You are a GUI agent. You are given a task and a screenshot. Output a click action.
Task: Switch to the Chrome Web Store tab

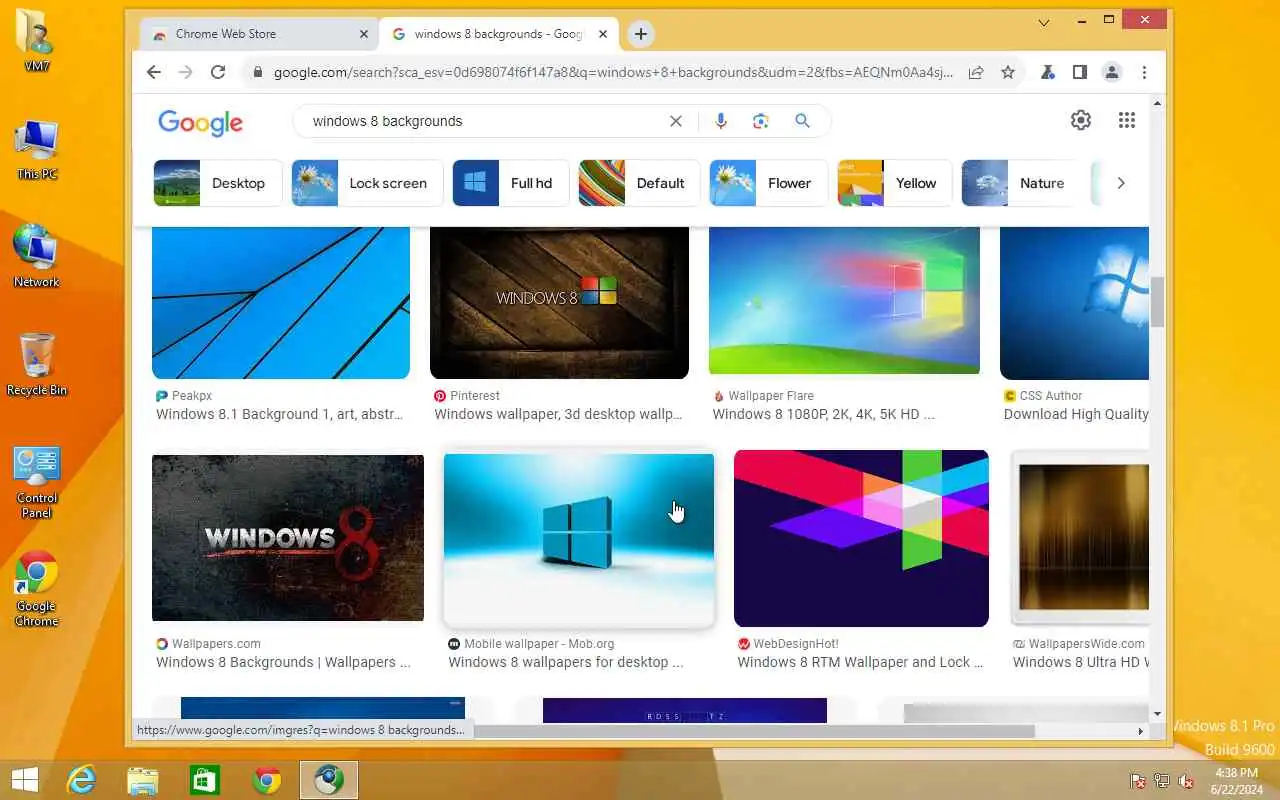point(258,34)
